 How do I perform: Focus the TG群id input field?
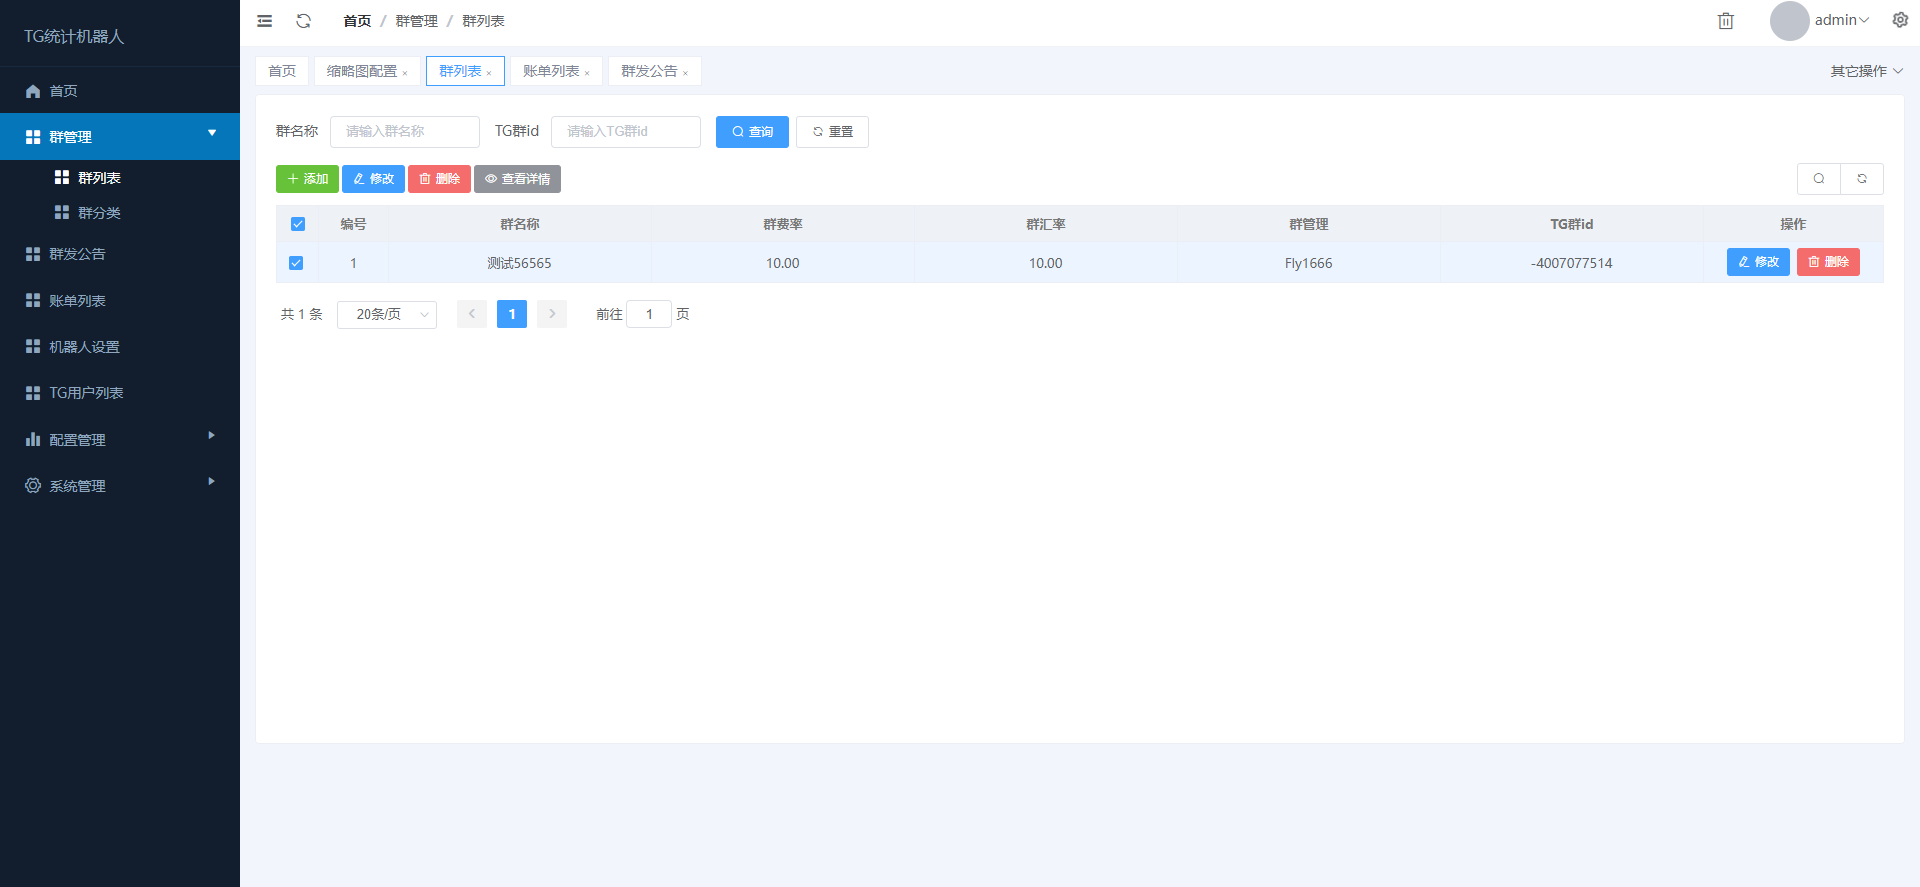pos(626,132)
